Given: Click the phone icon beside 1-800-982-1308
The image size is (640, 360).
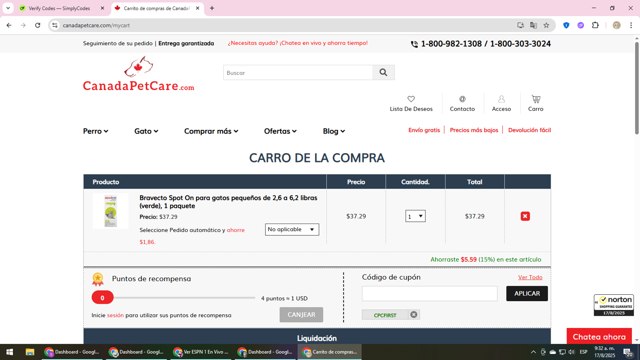Looking at the screenshot, I should [414, 44].
